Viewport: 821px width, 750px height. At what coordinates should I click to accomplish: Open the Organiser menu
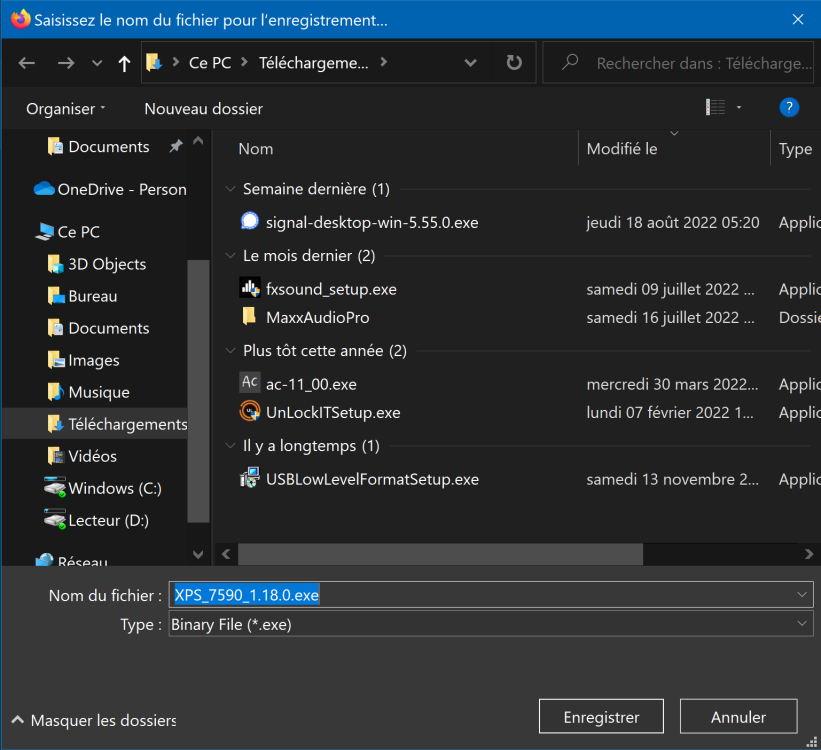click(65, 108)
